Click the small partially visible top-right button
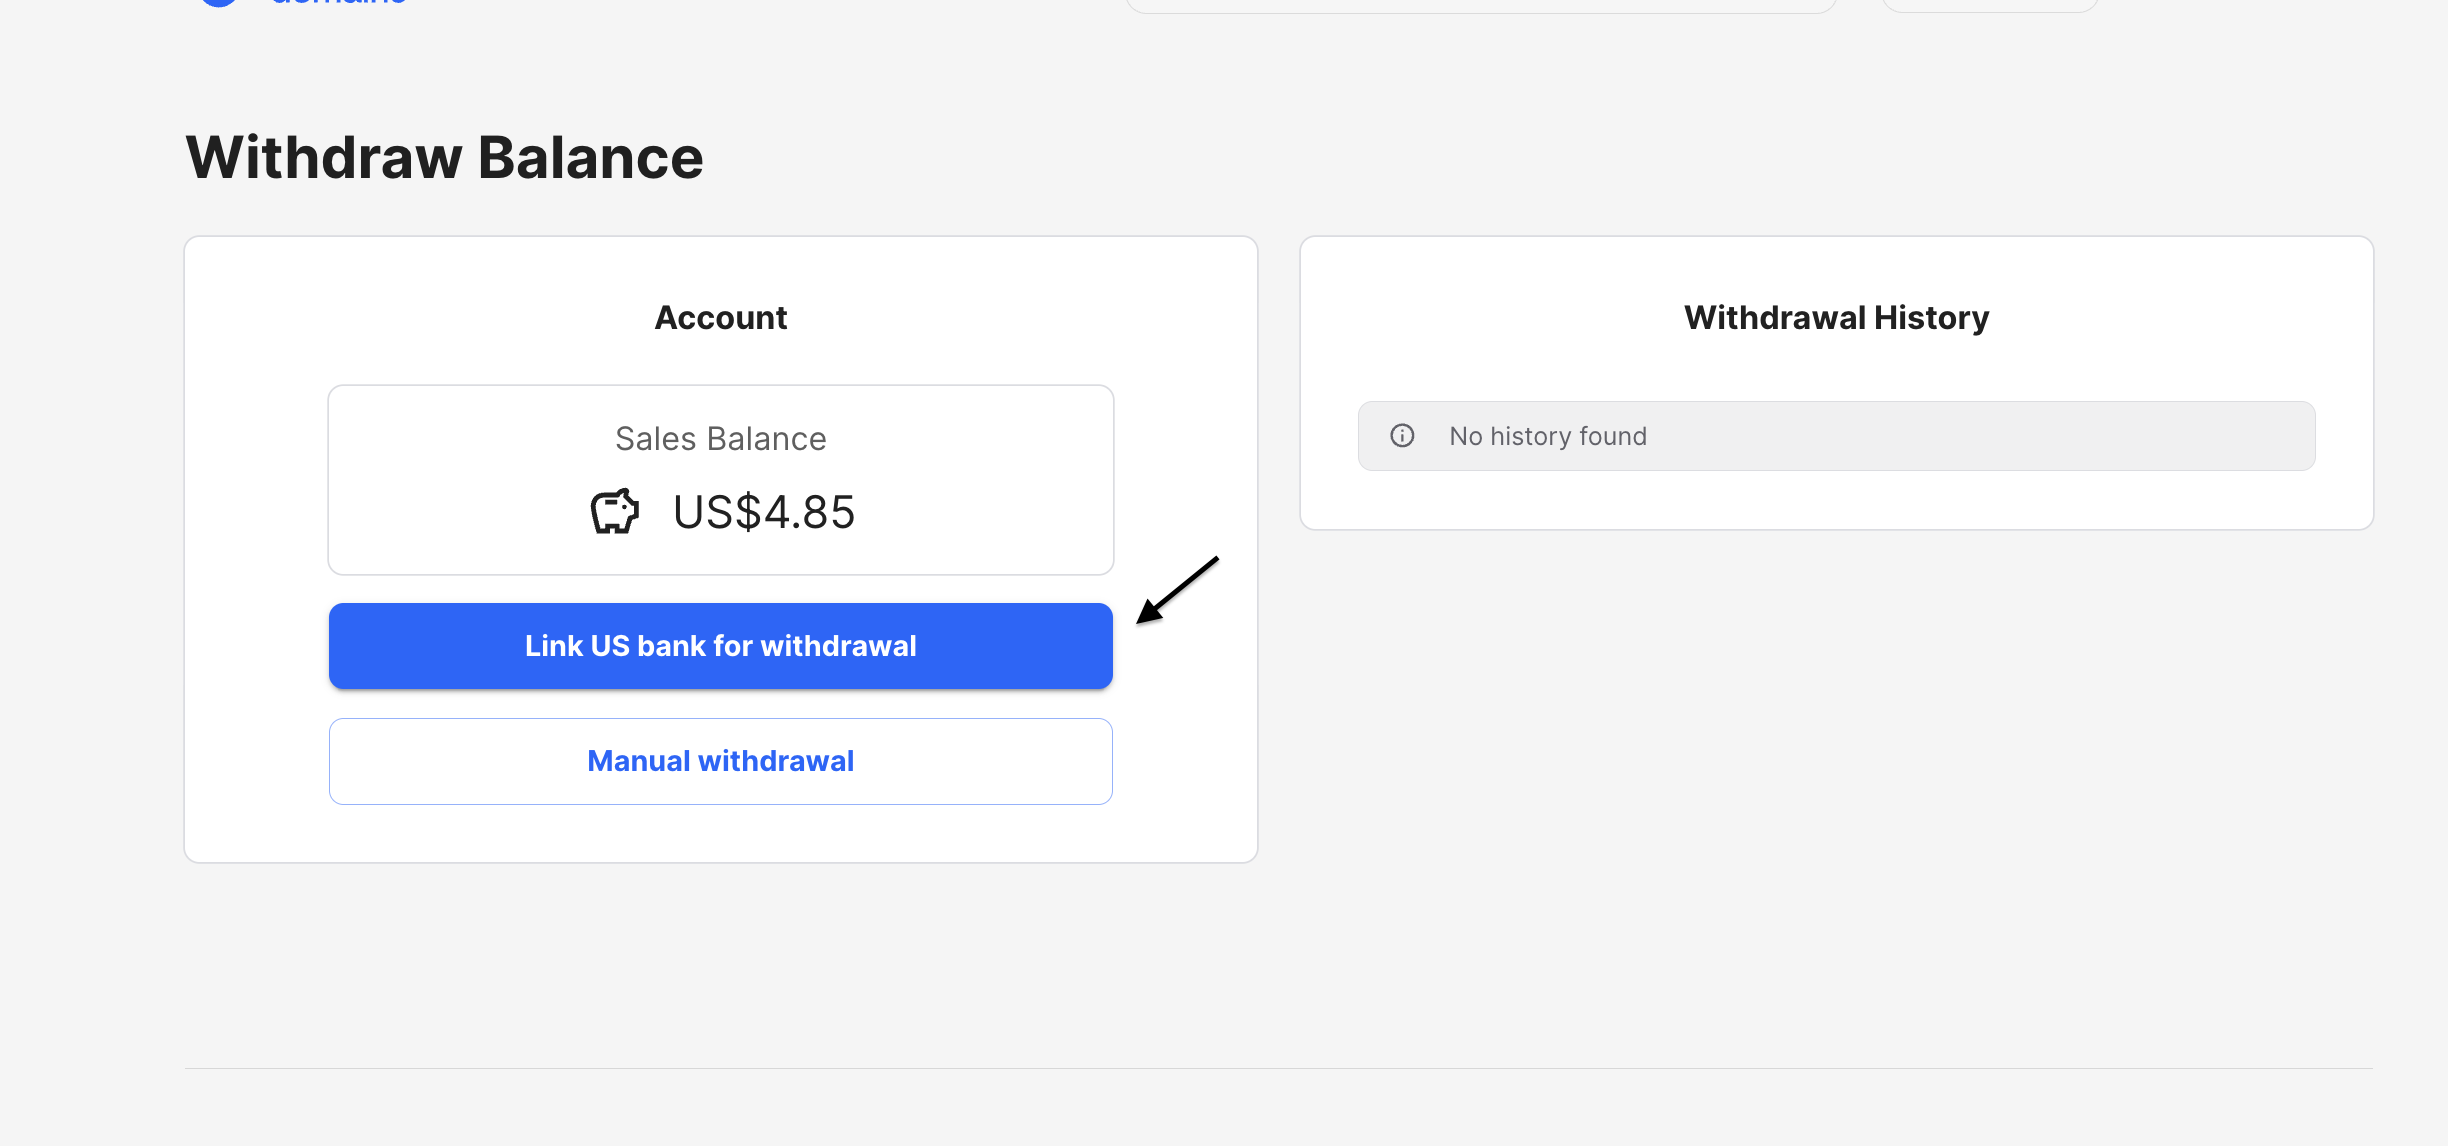The height and width of the screenshot is (1146, 2448). 1989,5
